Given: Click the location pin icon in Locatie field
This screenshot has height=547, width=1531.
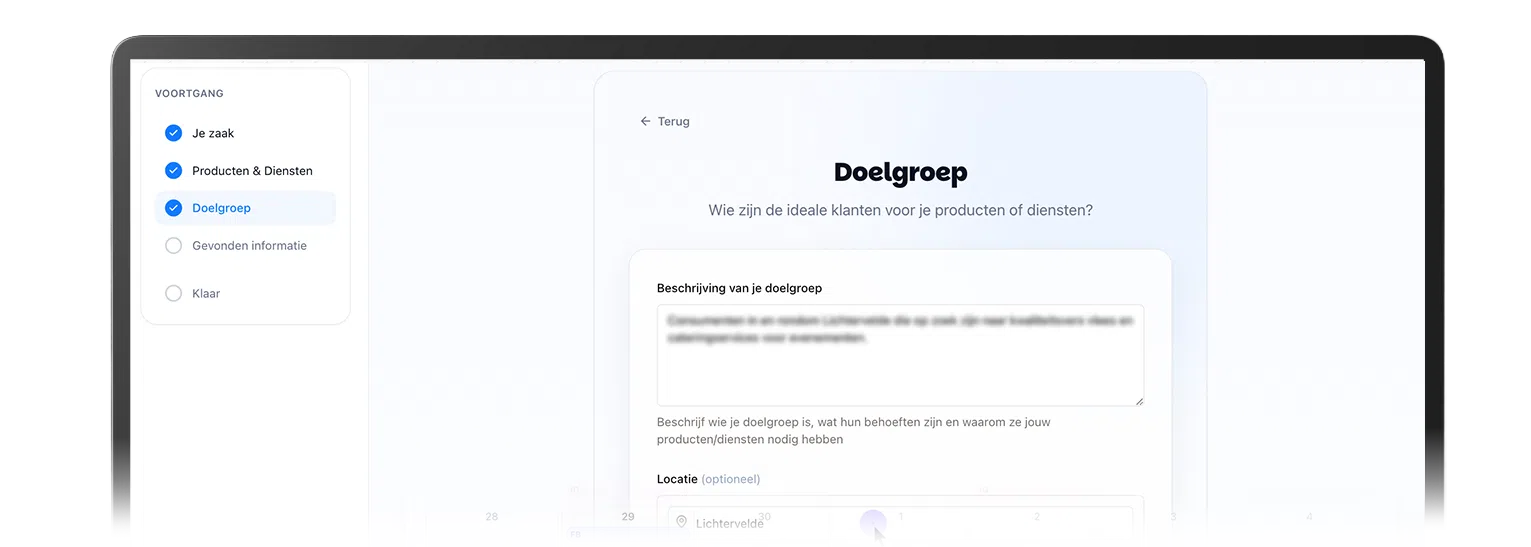Looking at the screenshot, I should [681, 522].
